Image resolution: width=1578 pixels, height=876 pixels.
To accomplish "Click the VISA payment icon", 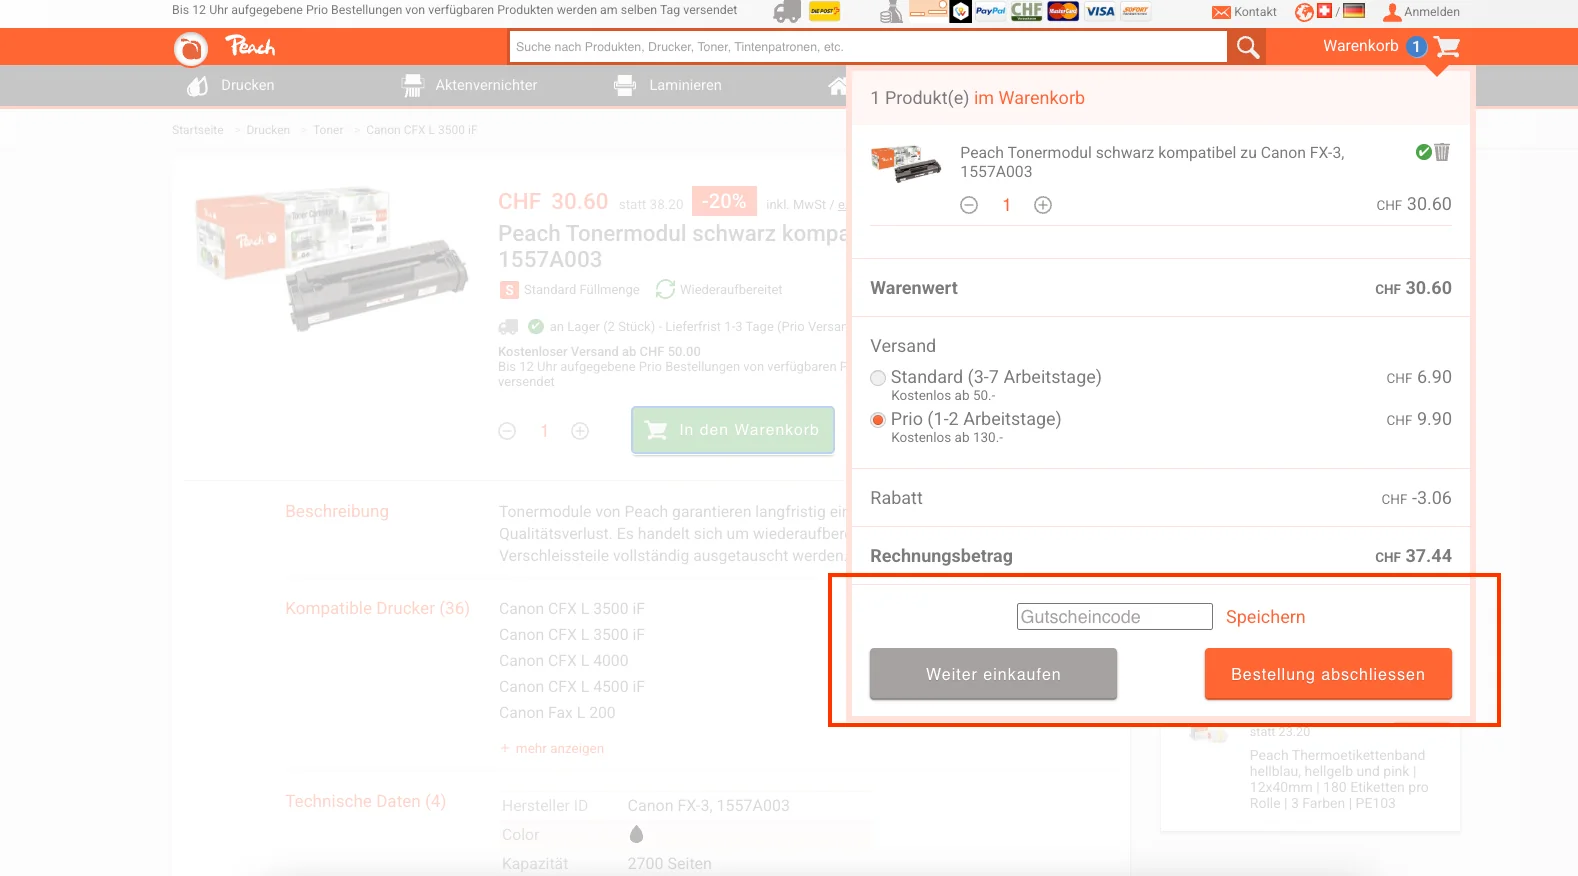I will pos(1100,11).
